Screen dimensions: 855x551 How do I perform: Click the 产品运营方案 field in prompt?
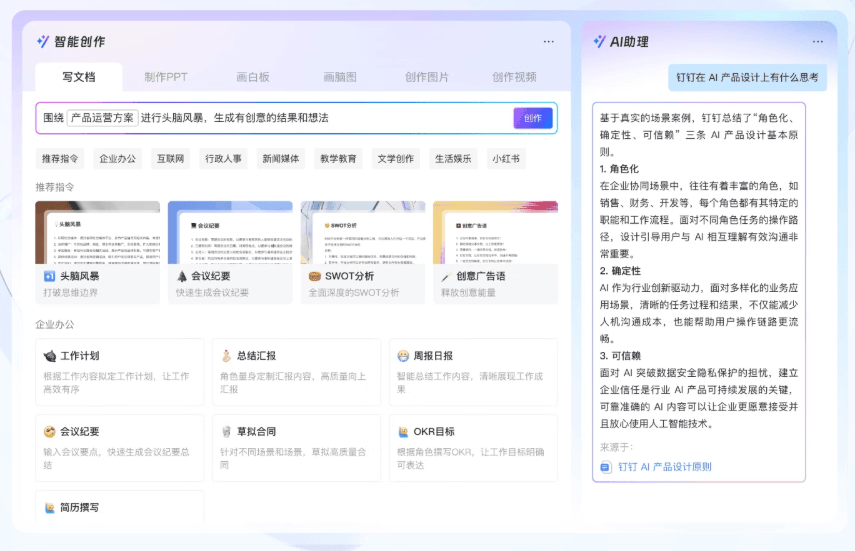[x=103, y=118]
